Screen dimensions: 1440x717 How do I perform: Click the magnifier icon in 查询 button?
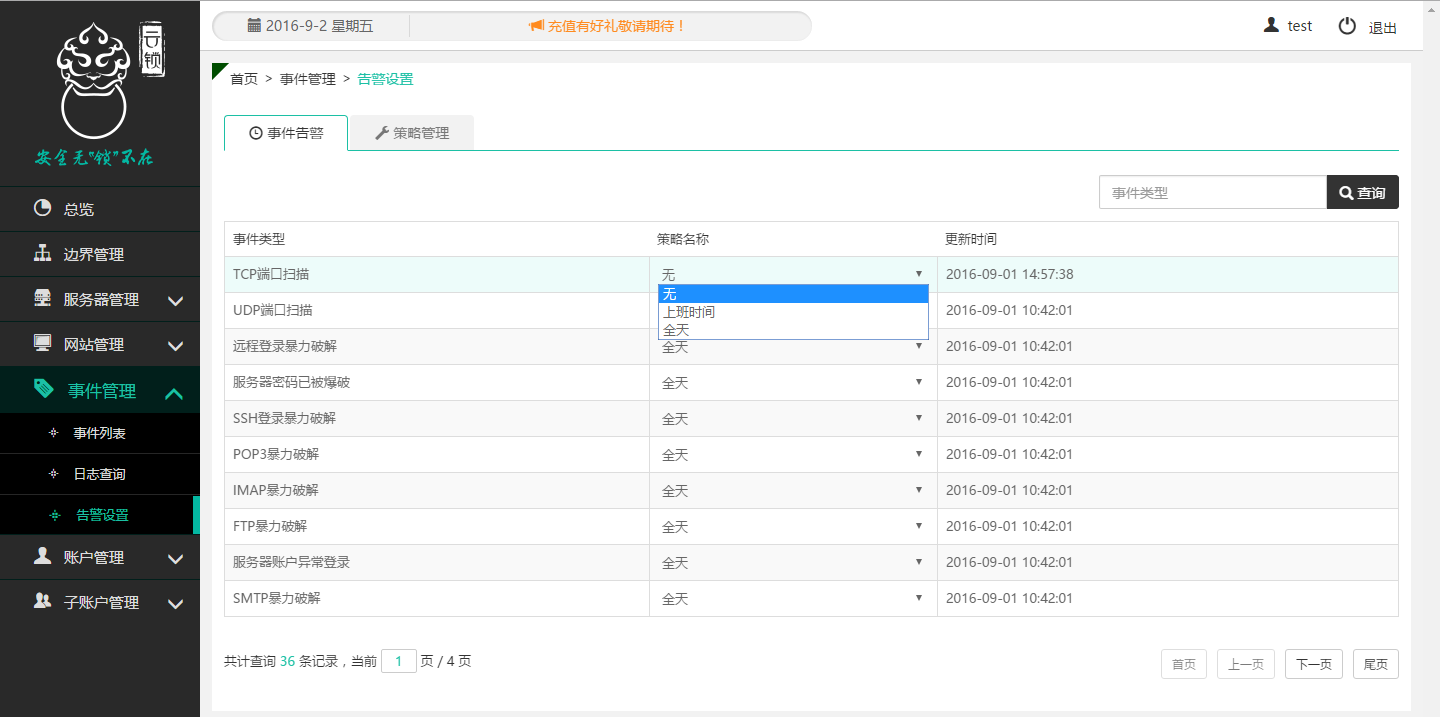[1346, 193]
